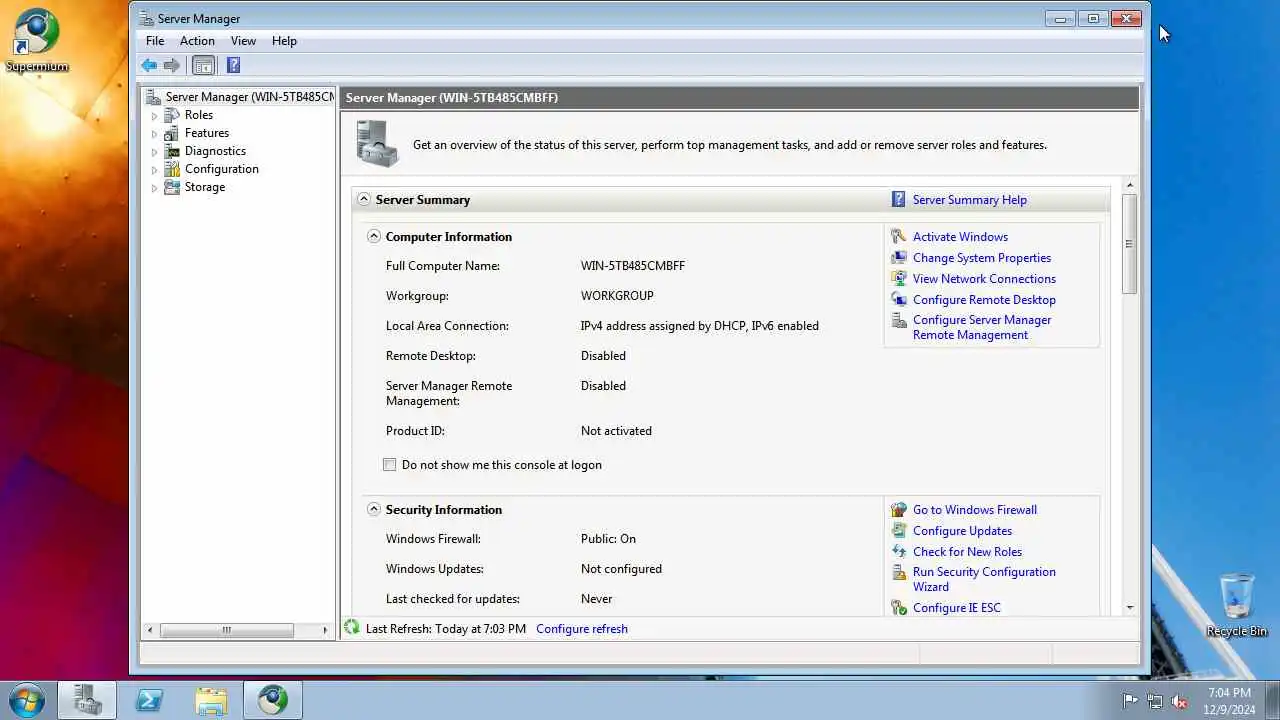This screenshot has width=1280, height=720.
Task: Click Go to Windows Firewall link
Action: [975, 510]
